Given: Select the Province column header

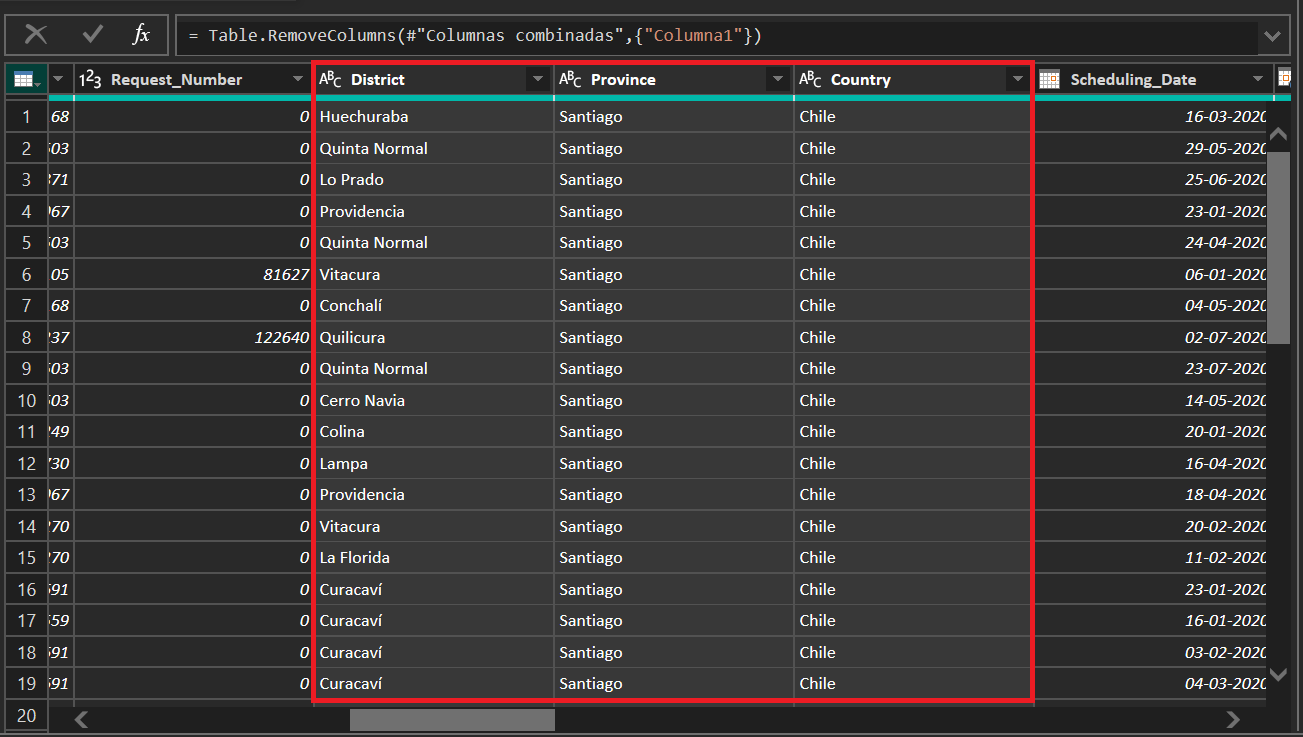Looking at the screenshot, I should 674,79.
